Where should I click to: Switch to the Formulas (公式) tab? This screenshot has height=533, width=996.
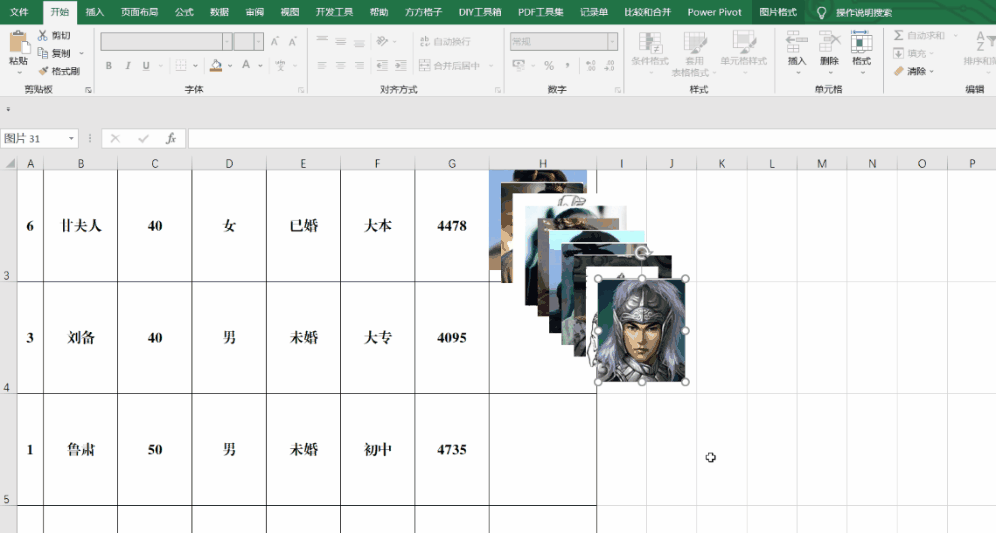(184, 12)
